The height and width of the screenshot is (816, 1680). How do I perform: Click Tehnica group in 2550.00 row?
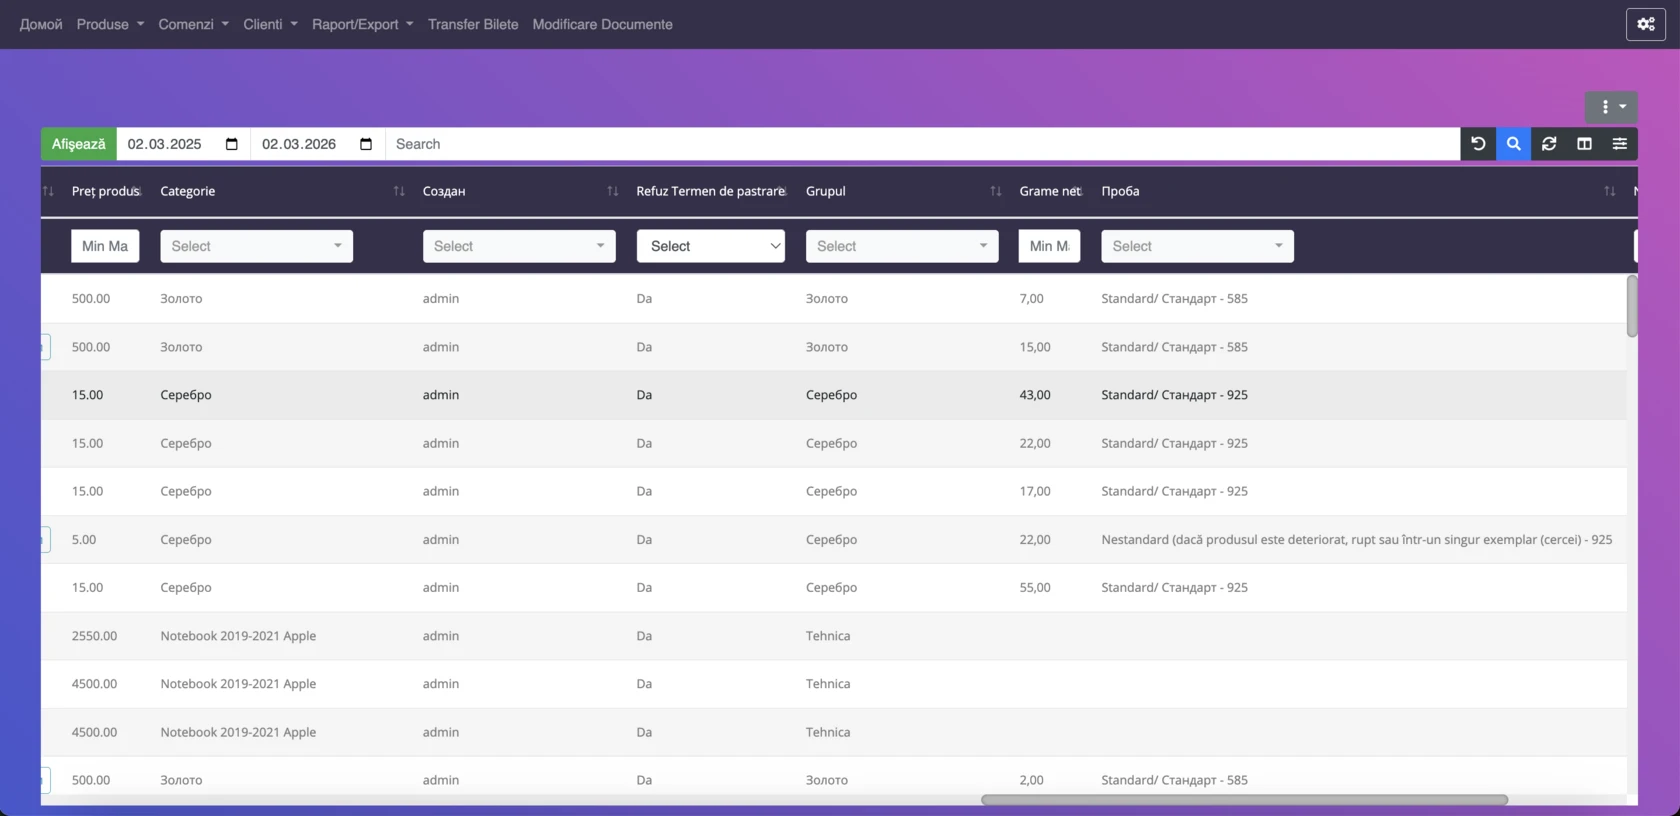tap(828, 636)
